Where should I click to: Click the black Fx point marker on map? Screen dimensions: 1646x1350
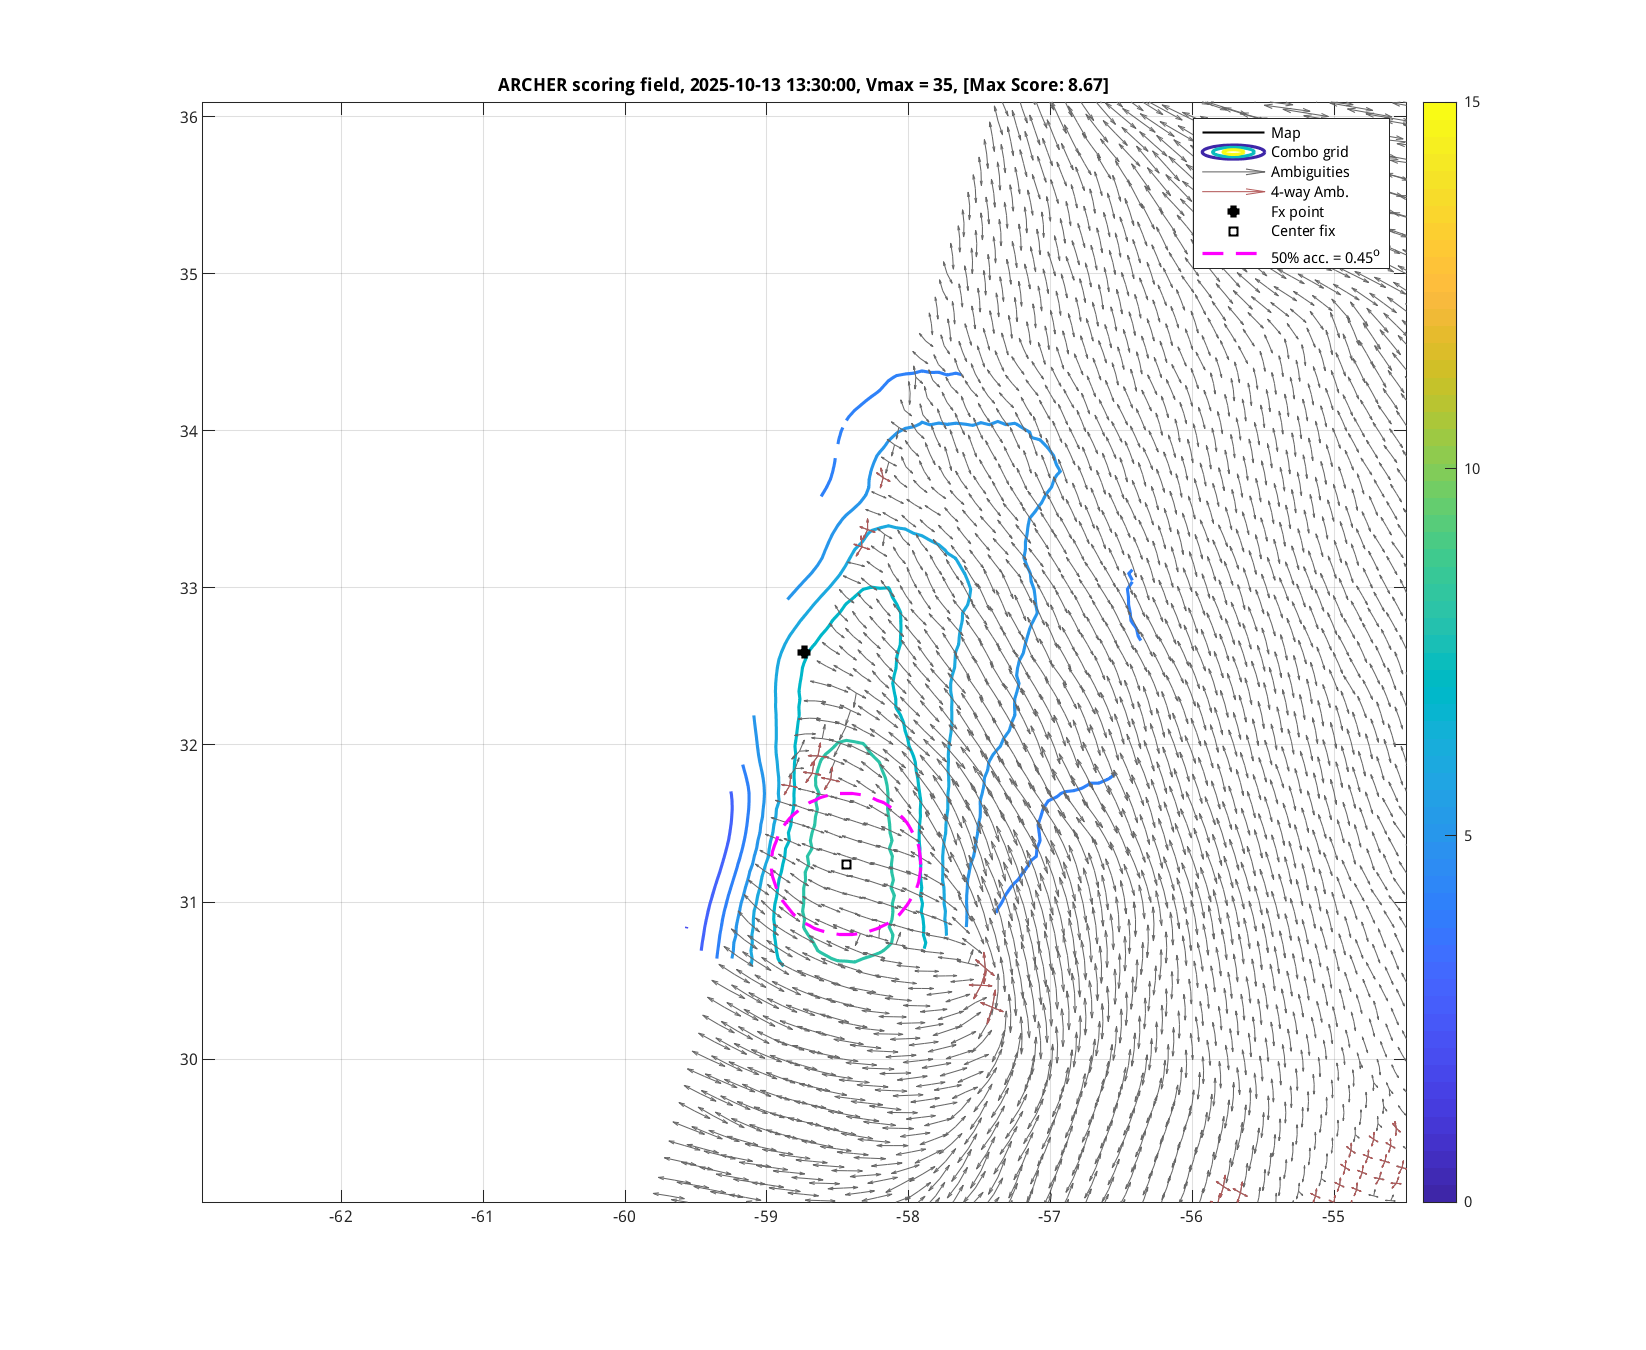click(803, 652)
